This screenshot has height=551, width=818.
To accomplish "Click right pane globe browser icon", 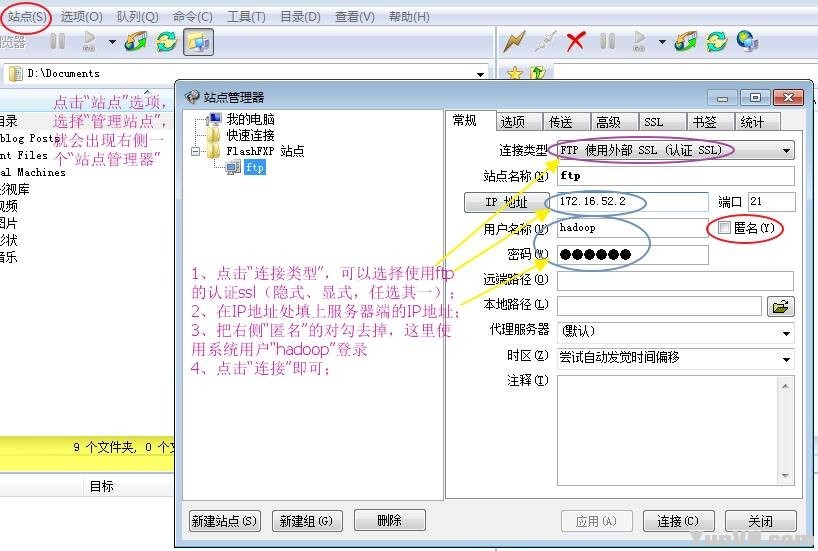I will pos(748,41).
